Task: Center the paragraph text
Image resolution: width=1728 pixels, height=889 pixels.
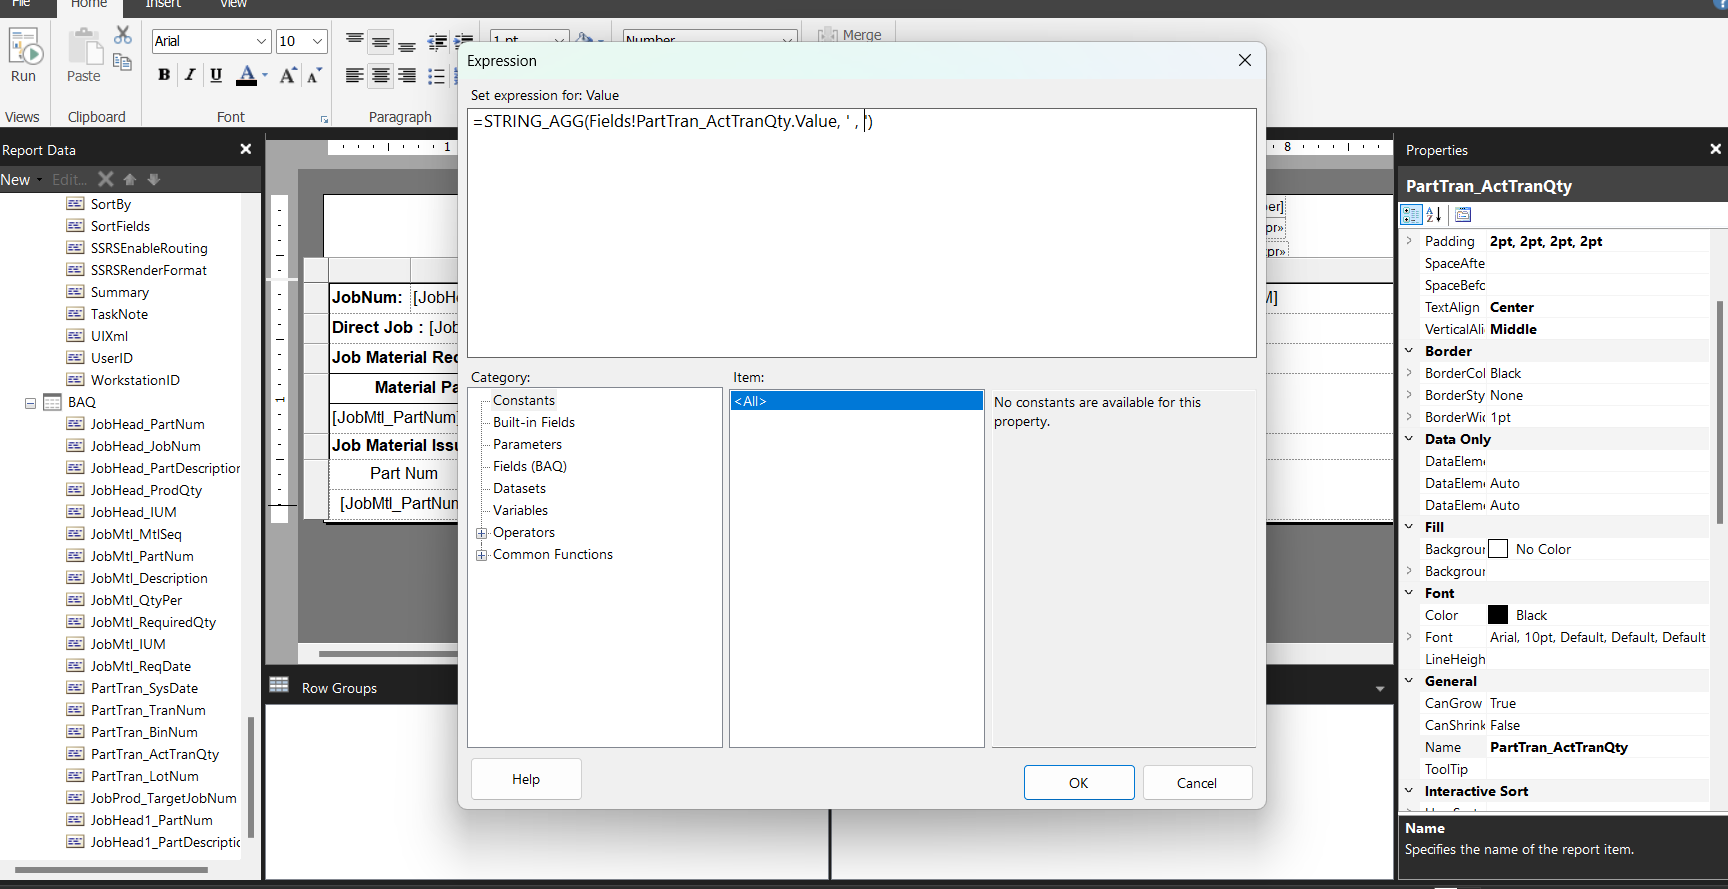Action: tap(381, 76)
